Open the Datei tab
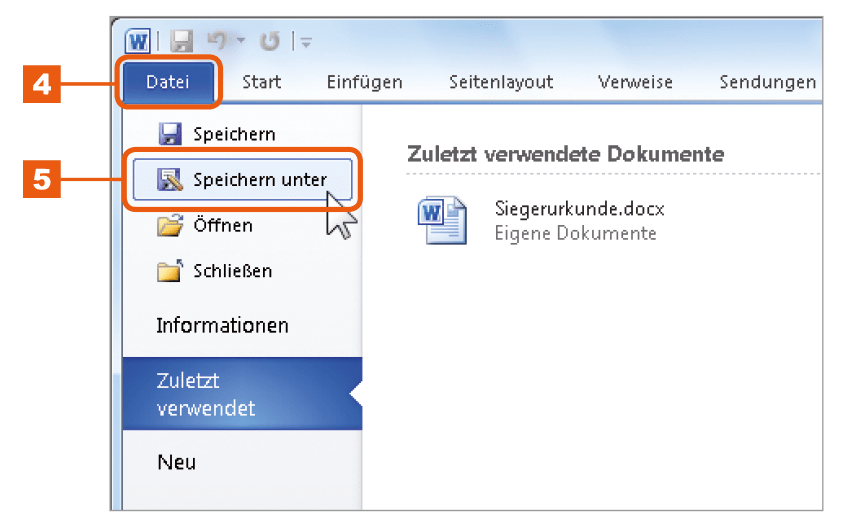 click(x=168, y=82)
